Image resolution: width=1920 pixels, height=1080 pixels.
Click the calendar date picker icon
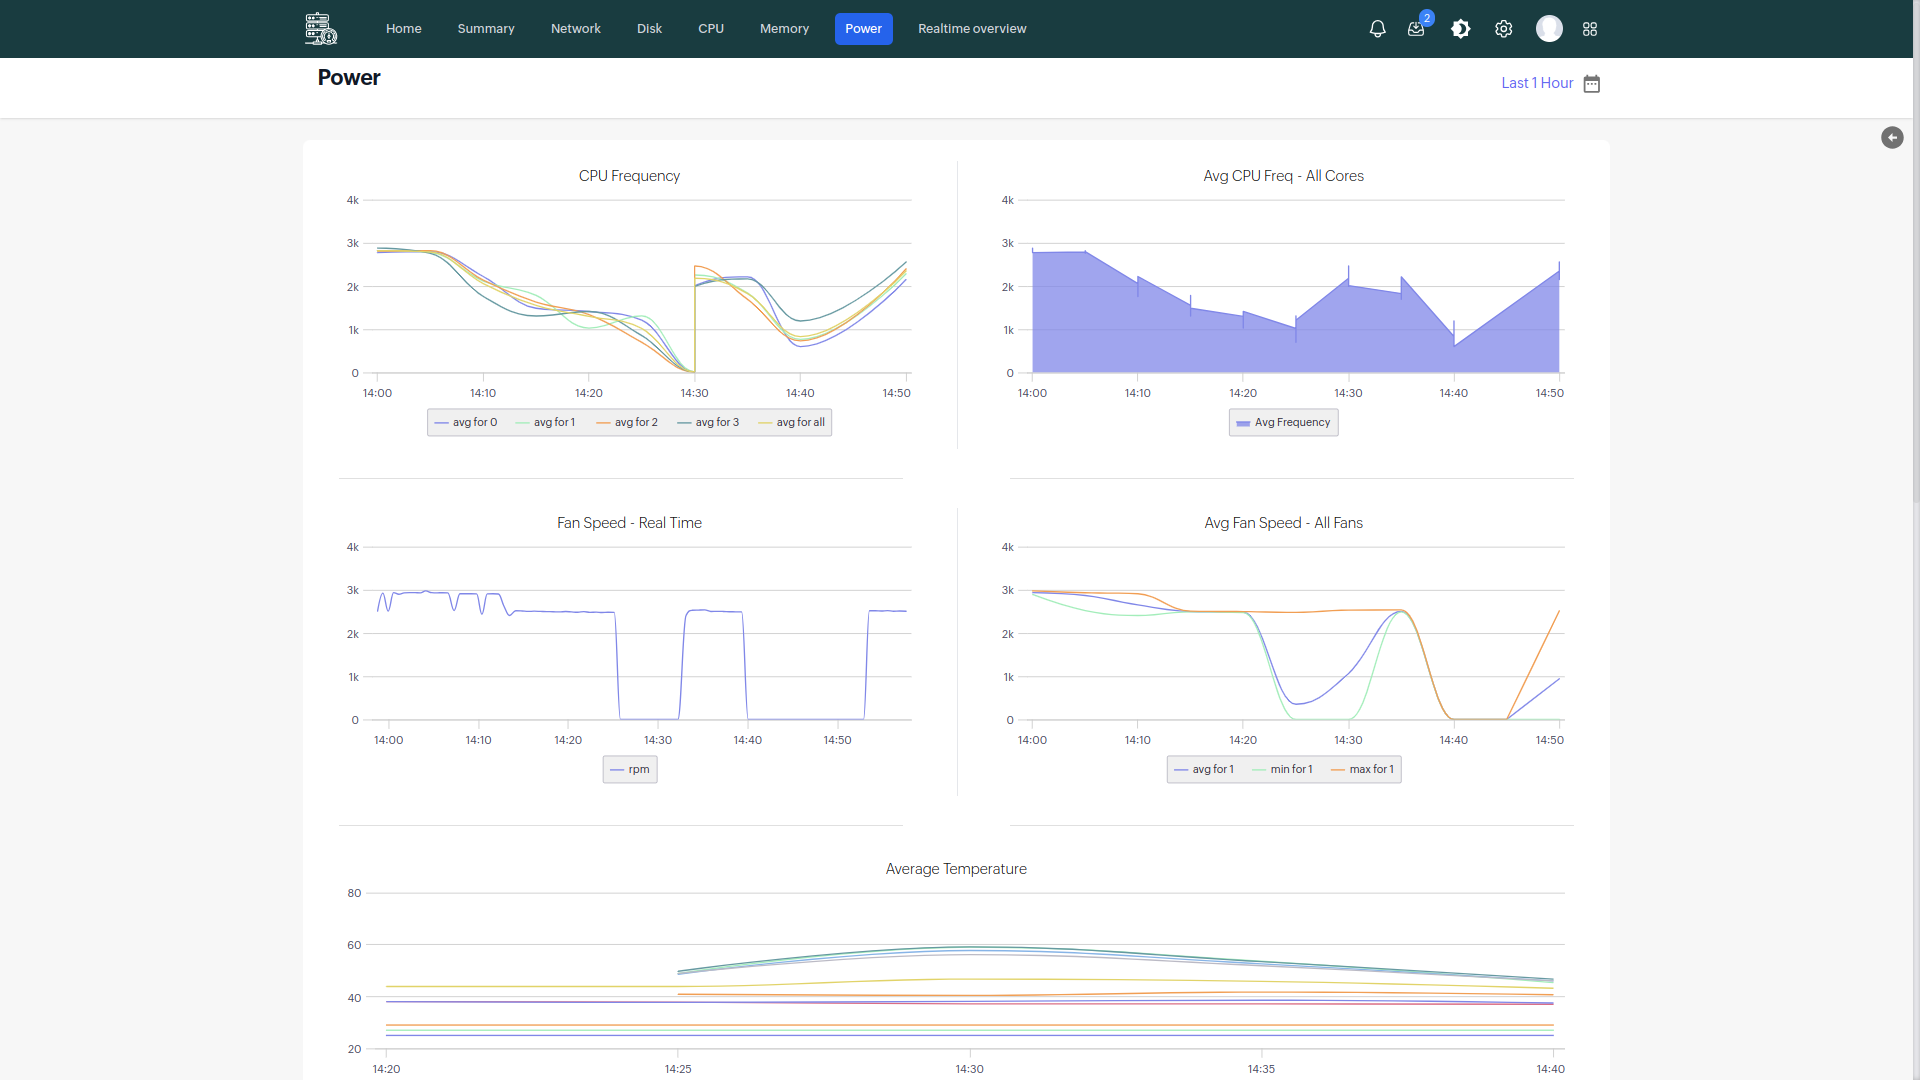click(x=1592, y=82)
